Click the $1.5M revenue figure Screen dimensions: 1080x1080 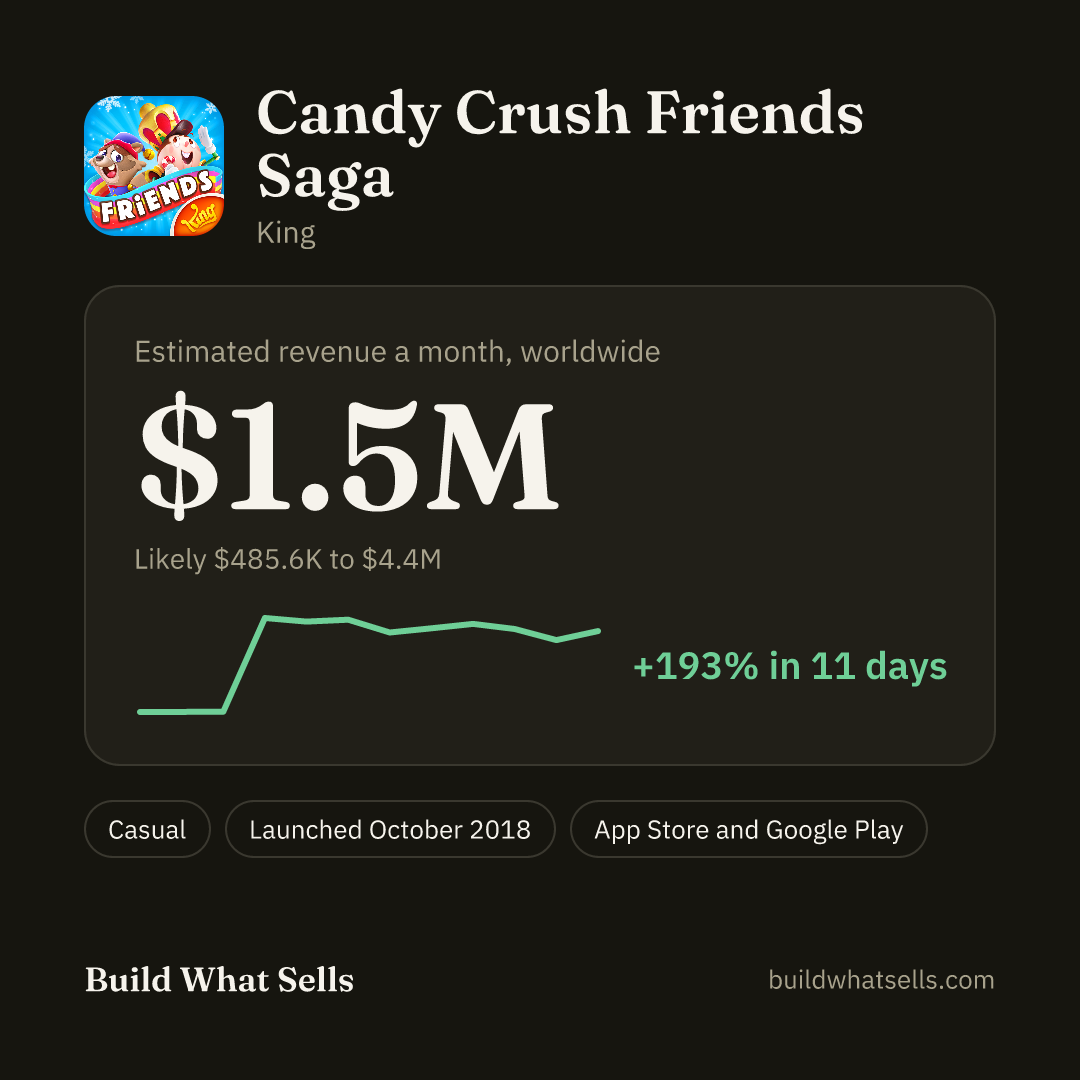[348, 455]
